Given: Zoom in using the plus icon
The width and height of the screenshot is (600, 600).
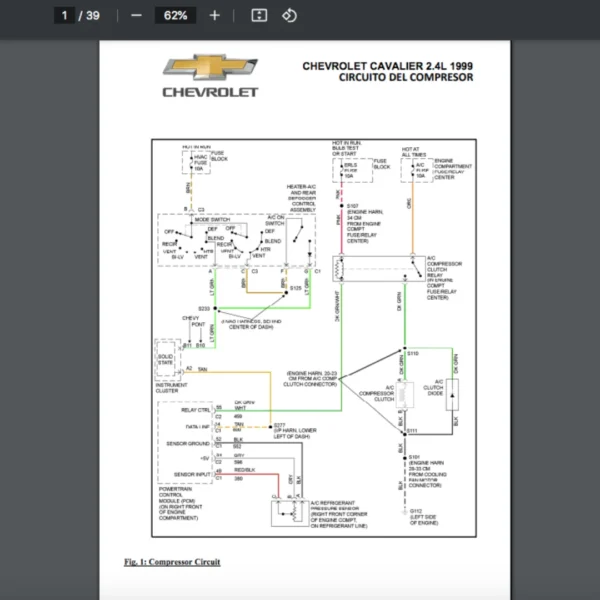Looking at the screenshot, I should point(215,16).
